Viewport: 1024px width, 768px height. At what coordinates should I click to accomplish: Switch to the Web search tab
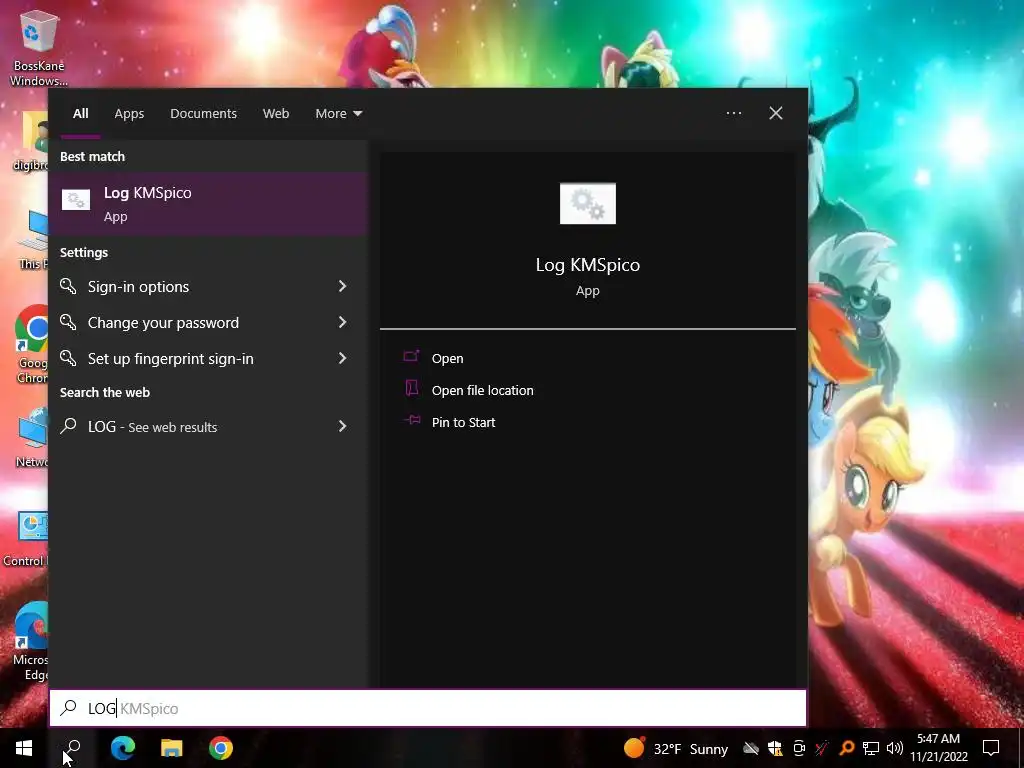pos(276,114)
